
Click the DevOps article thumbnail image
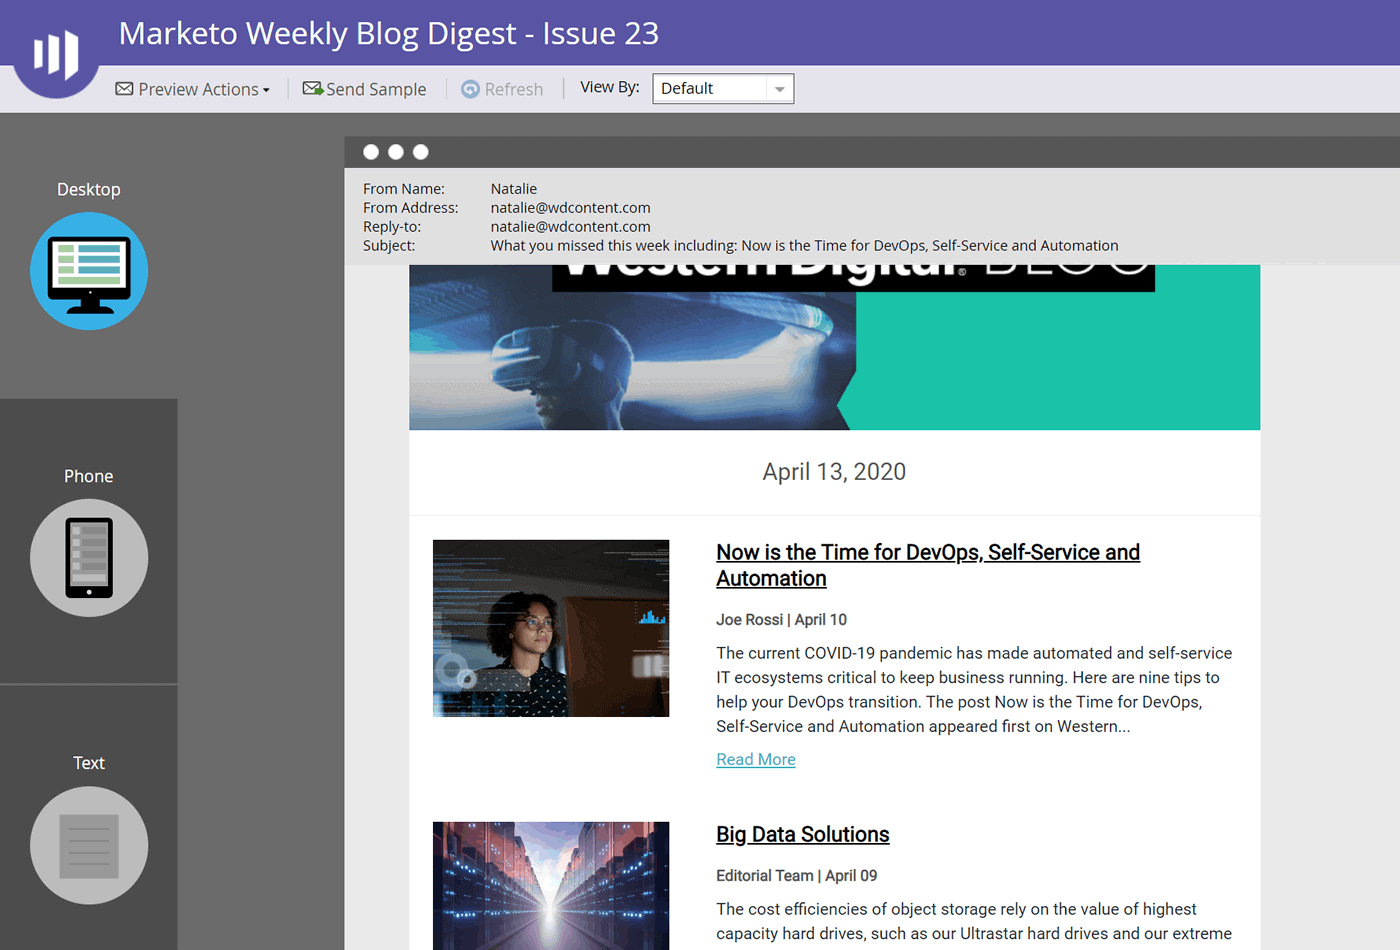551,628
